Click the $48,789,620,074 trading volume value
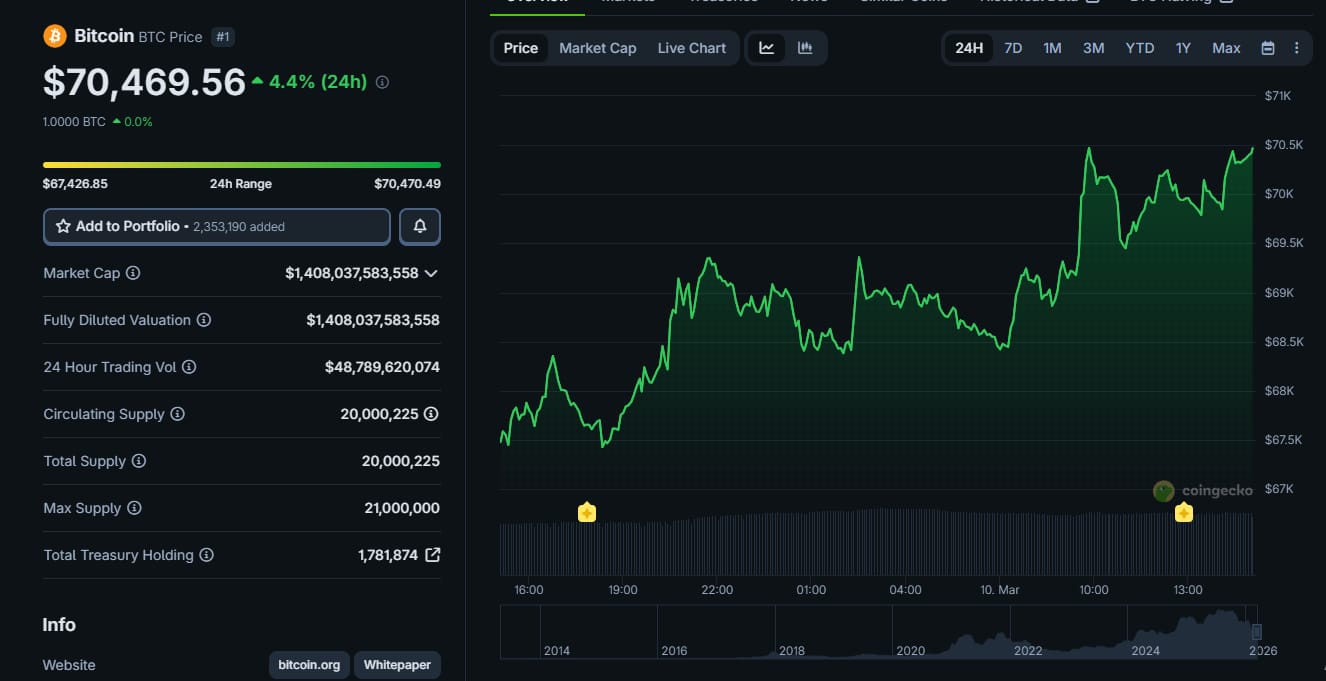This screenshot has height=681, width=1326. click(x=382, y=367)
